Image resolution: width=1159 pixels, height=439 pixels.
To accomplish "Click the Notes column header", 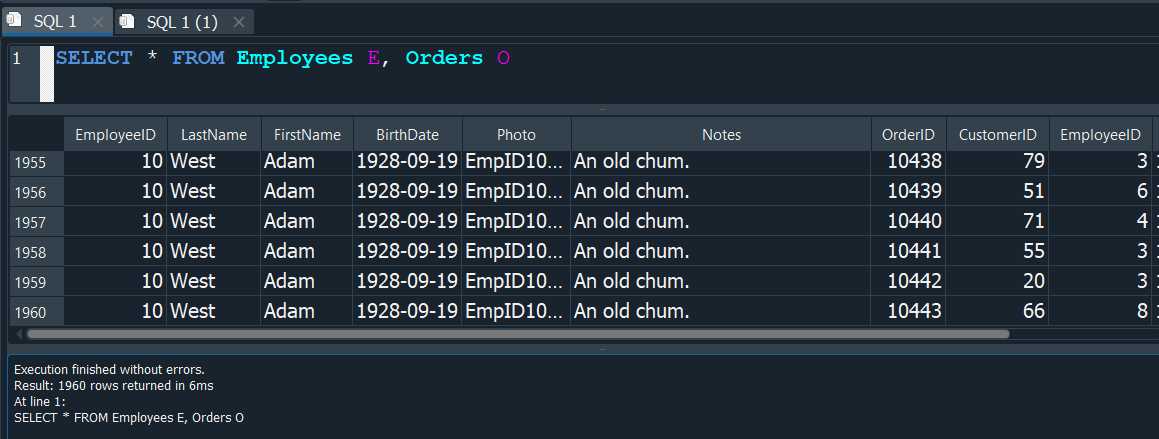I will tap(721, 134).
